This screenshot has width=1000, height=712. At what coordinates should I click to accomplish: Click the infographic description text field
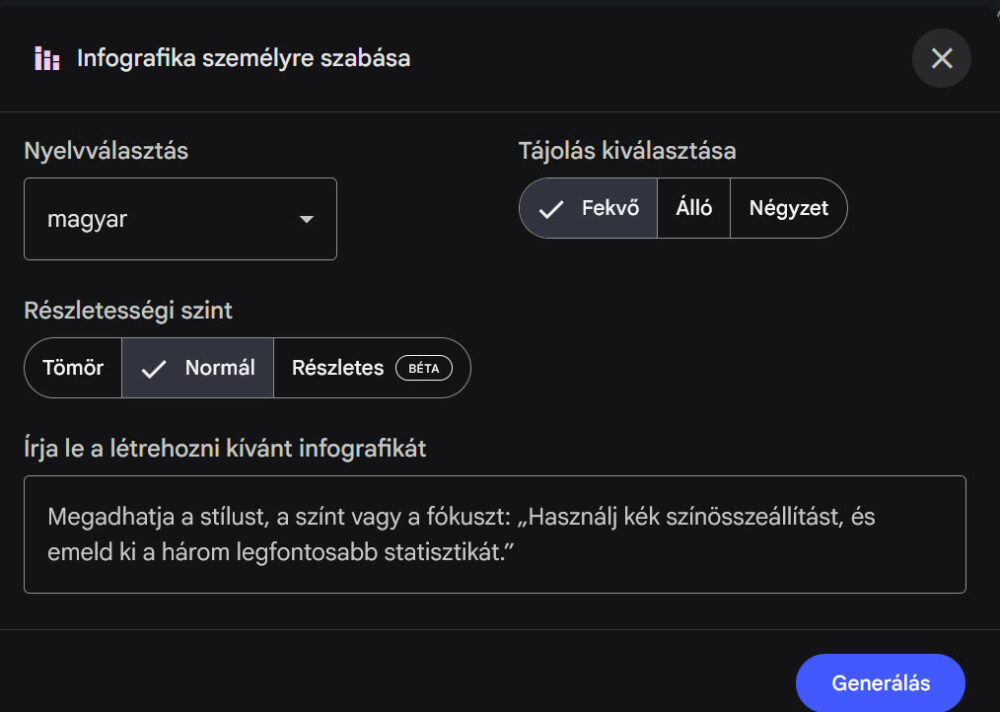(x=495, y=534)
